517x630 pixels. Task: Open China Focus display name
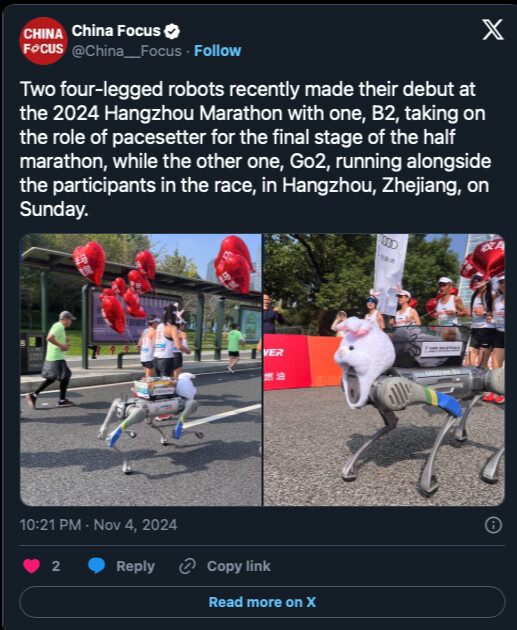(116, 31)
